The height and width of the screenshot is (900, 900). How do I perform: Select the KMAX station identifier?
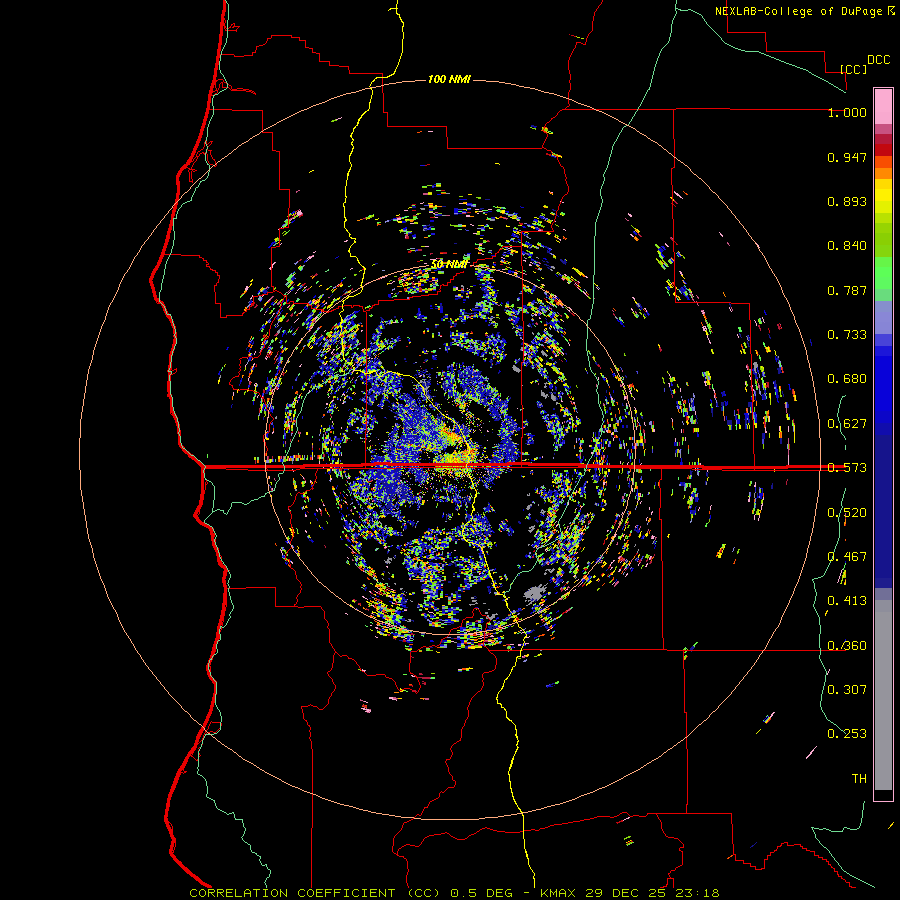tap(559, 893)
